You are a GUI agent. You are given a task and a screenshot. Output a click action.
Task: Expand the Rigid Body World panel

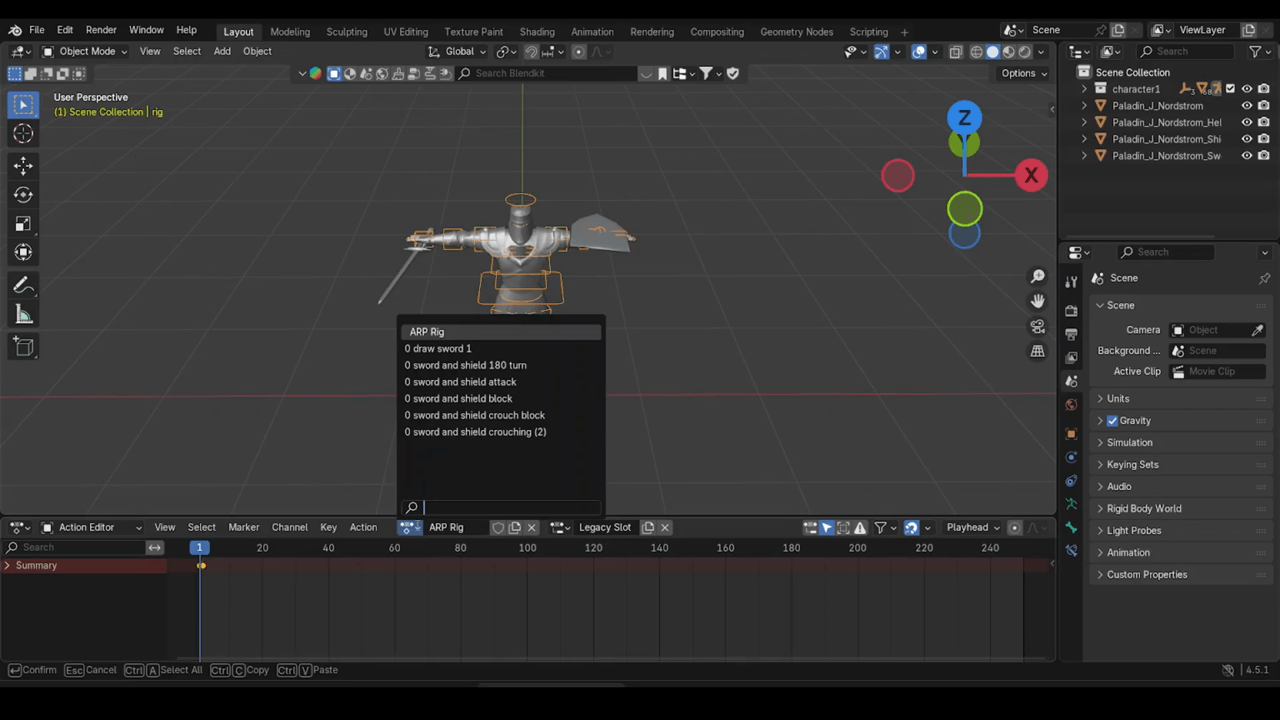1143,509
